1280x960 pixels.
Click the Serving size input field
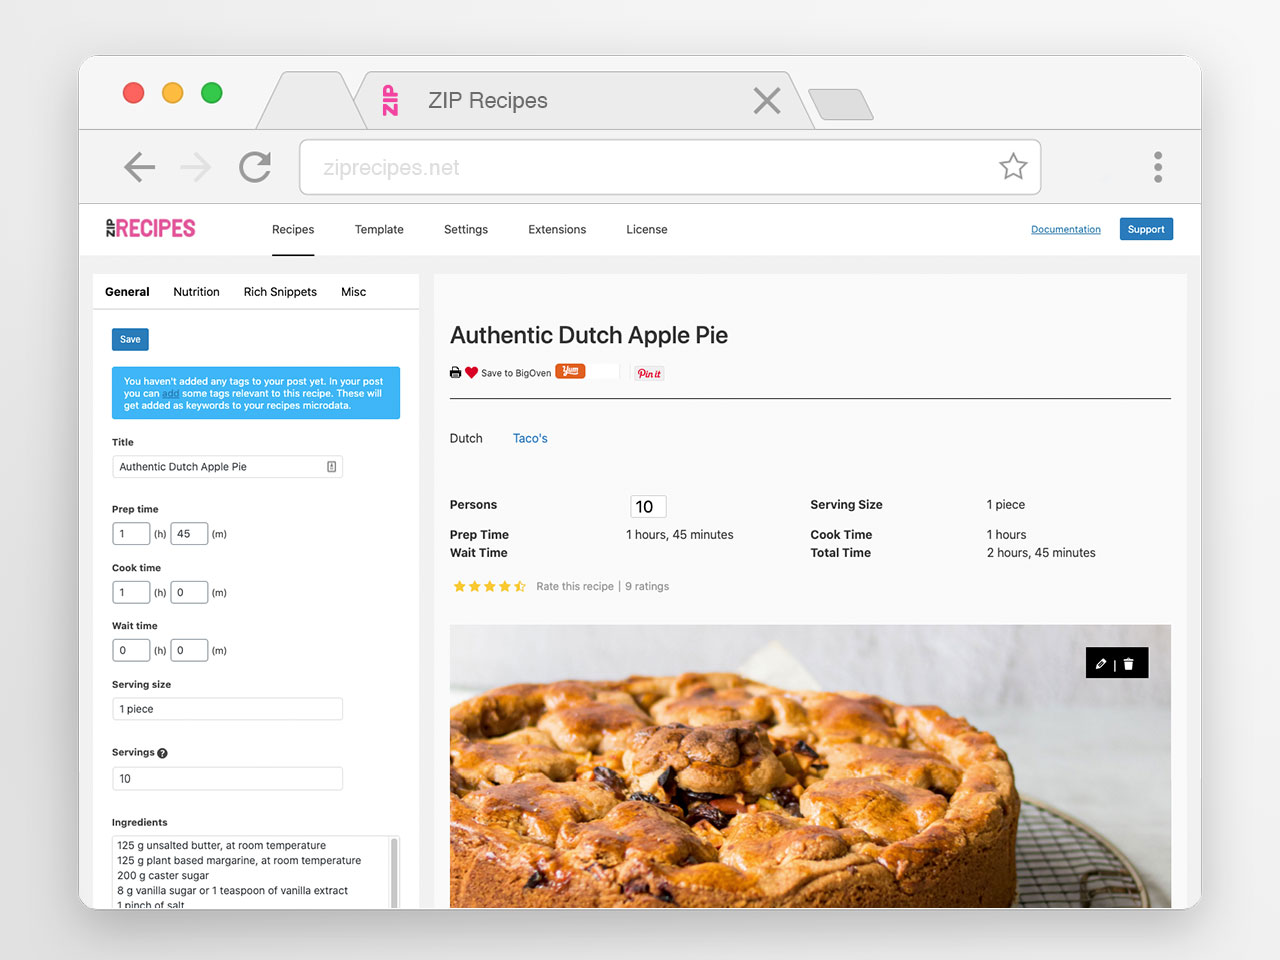point(227,709)
